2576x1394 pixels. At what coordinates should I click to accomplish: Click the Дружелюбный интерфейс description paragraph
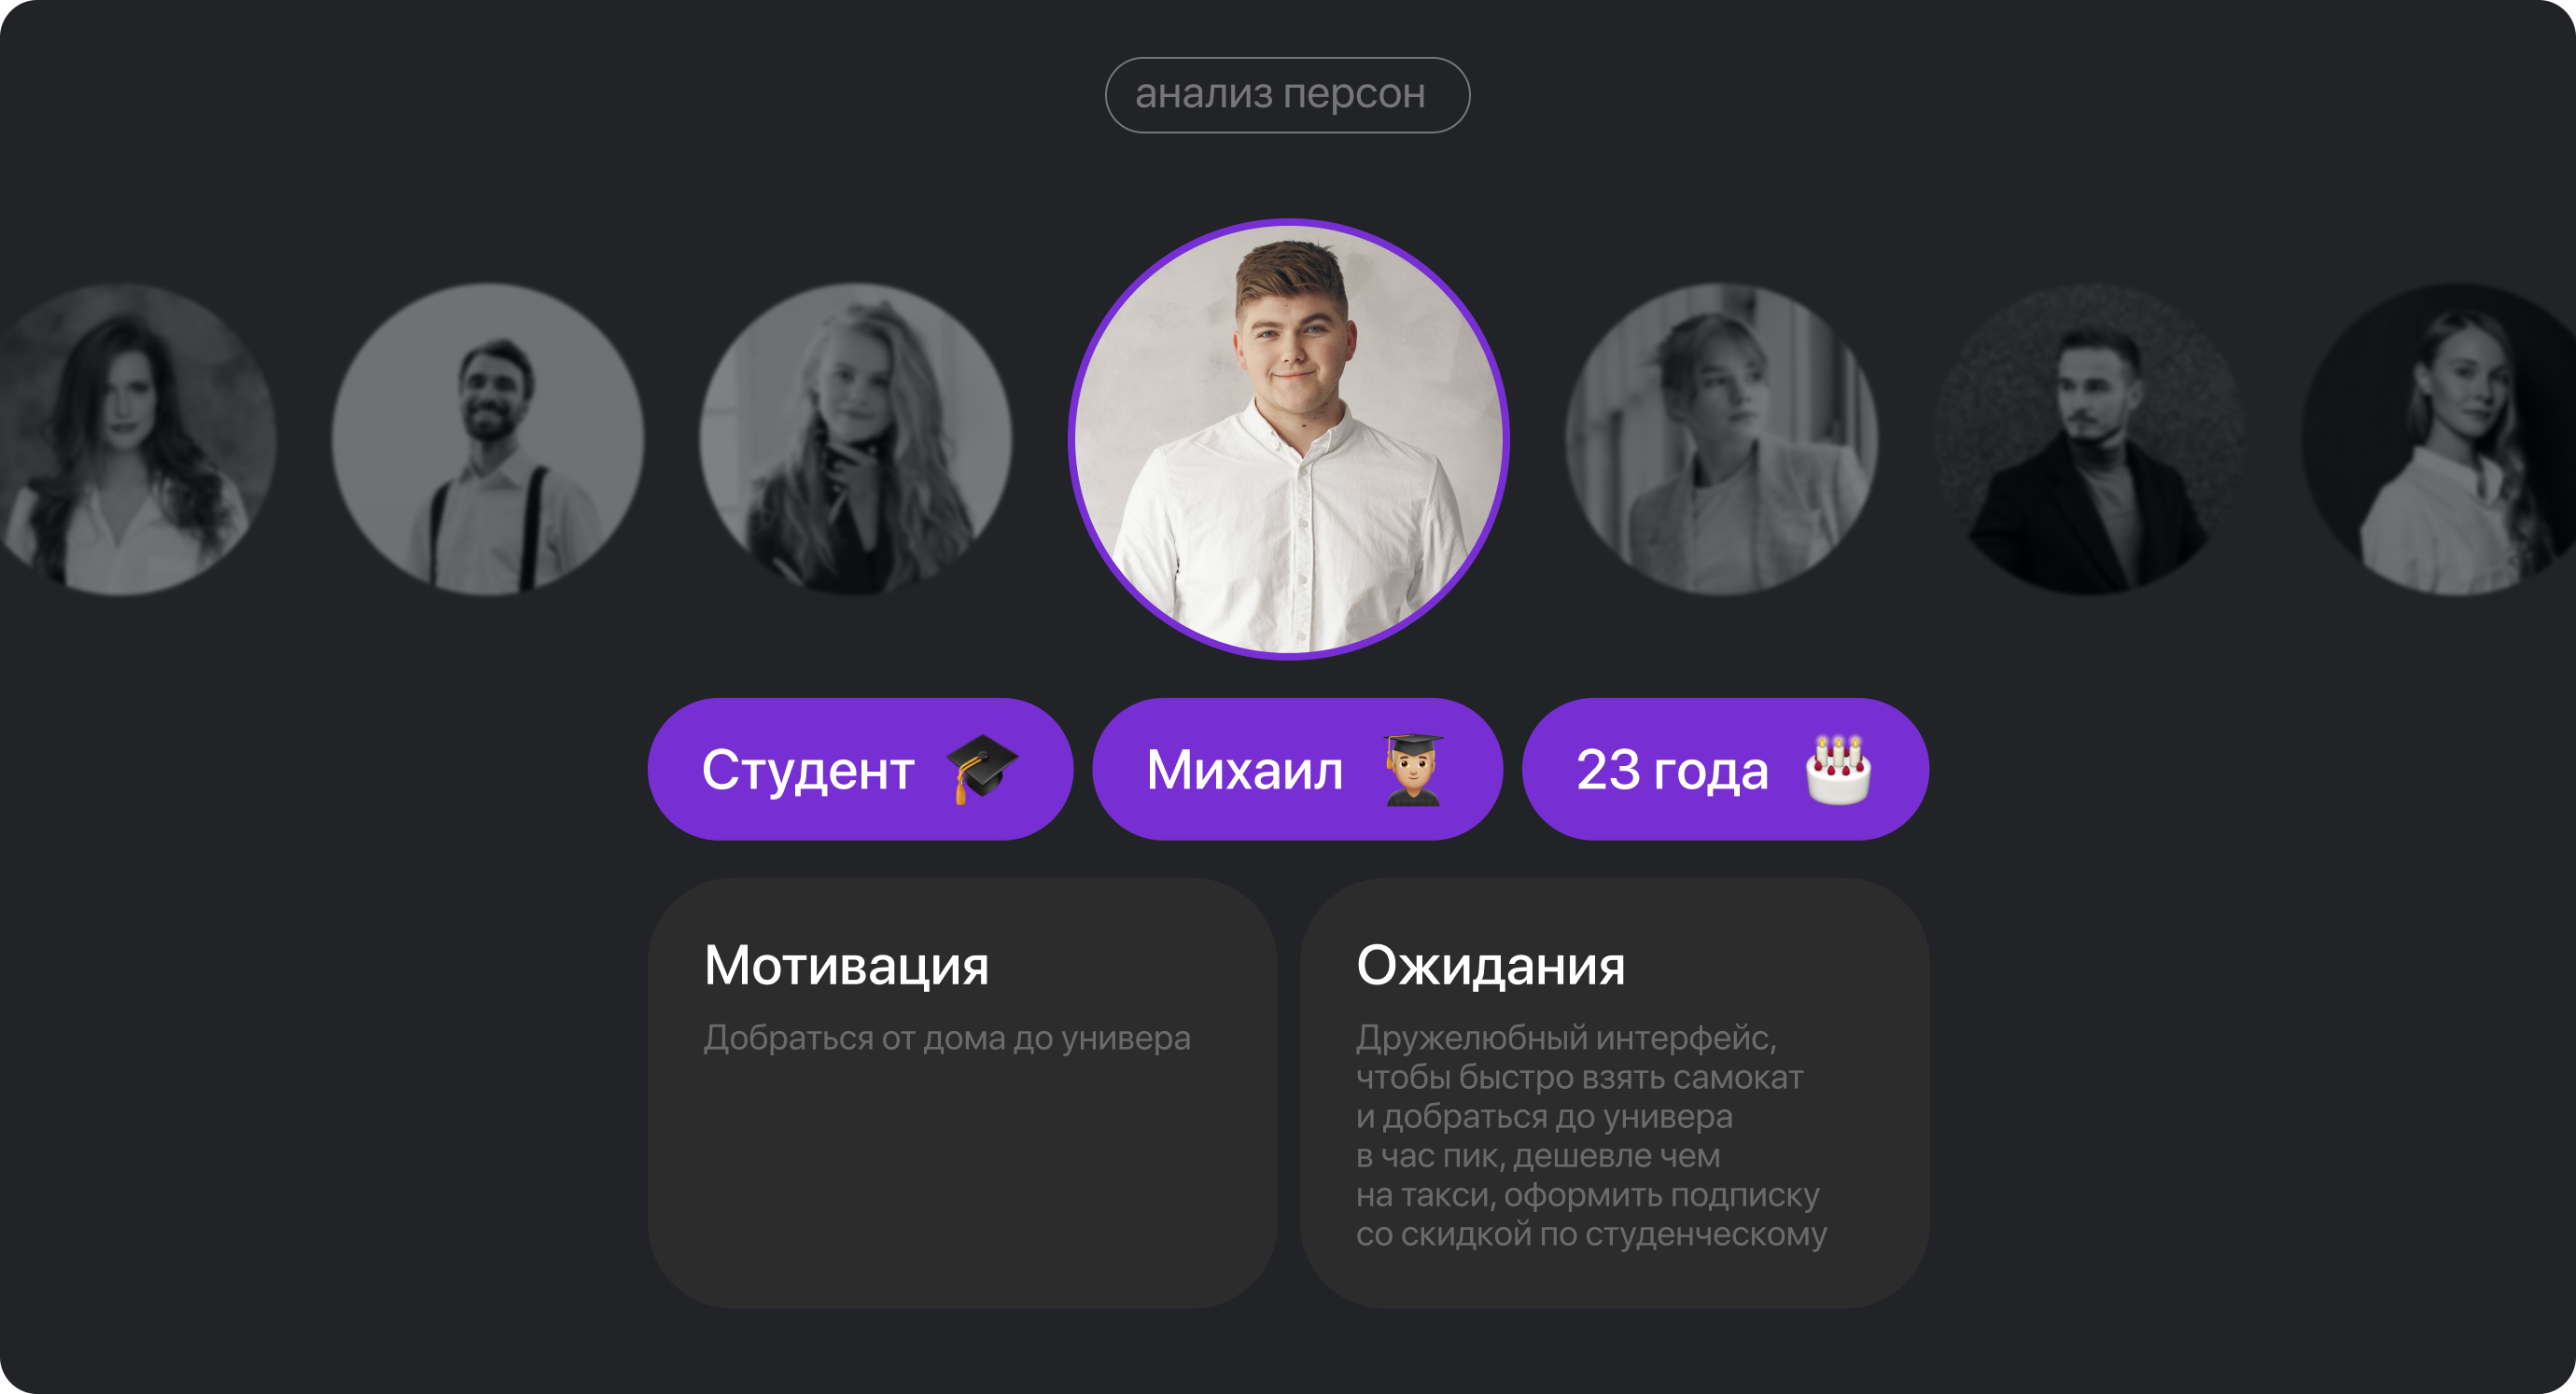point(1591,1136)
